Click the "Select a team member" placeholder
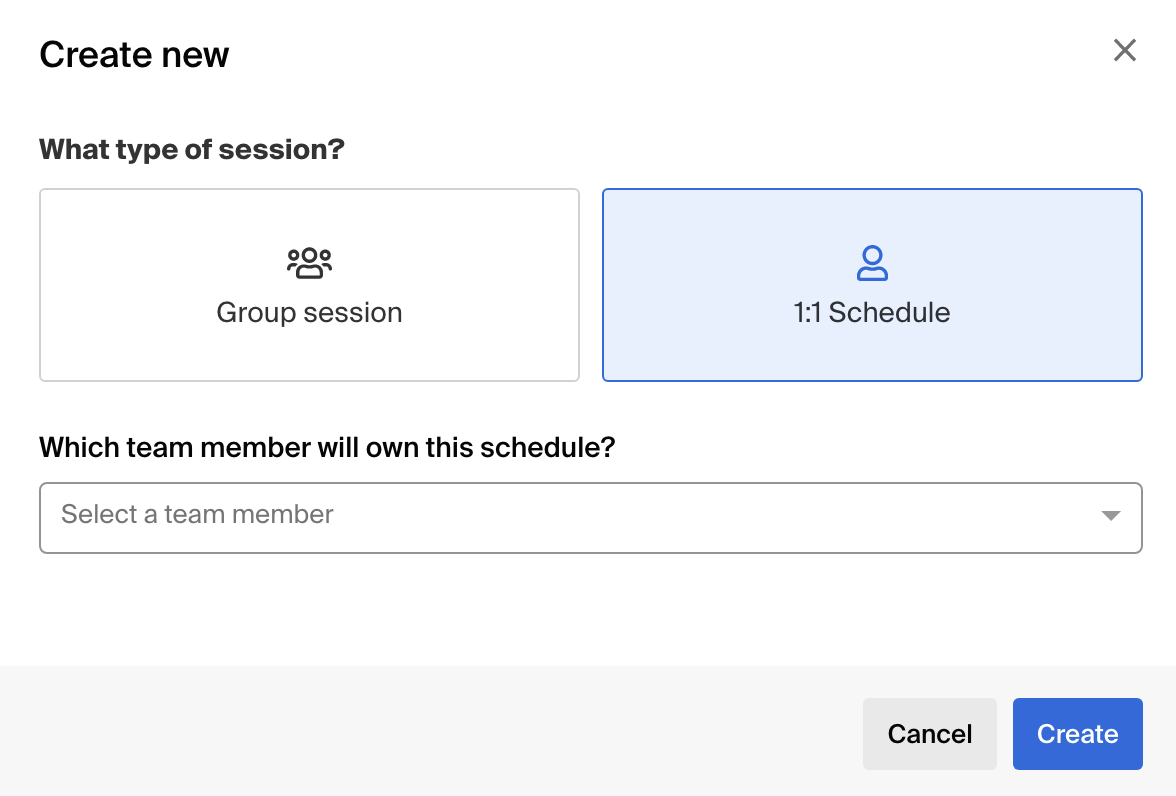The width and height of the screenshot is (1176, 796). [197, 515]
